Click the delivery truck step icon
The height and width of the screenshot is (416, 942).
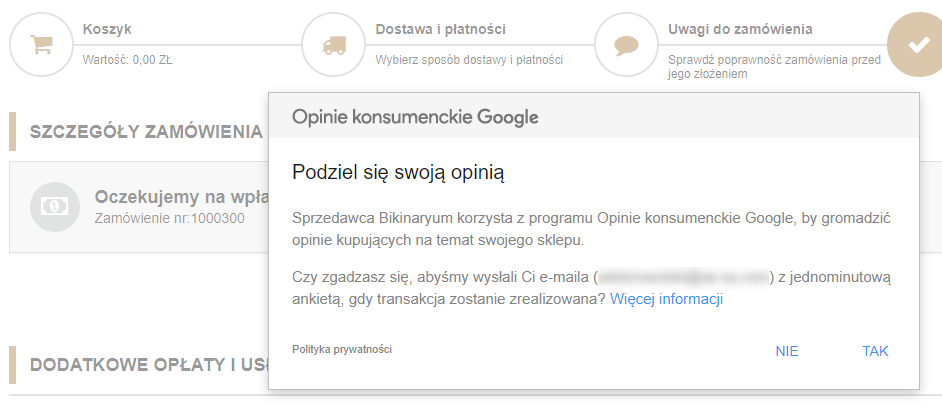click(x=334, y=45)
